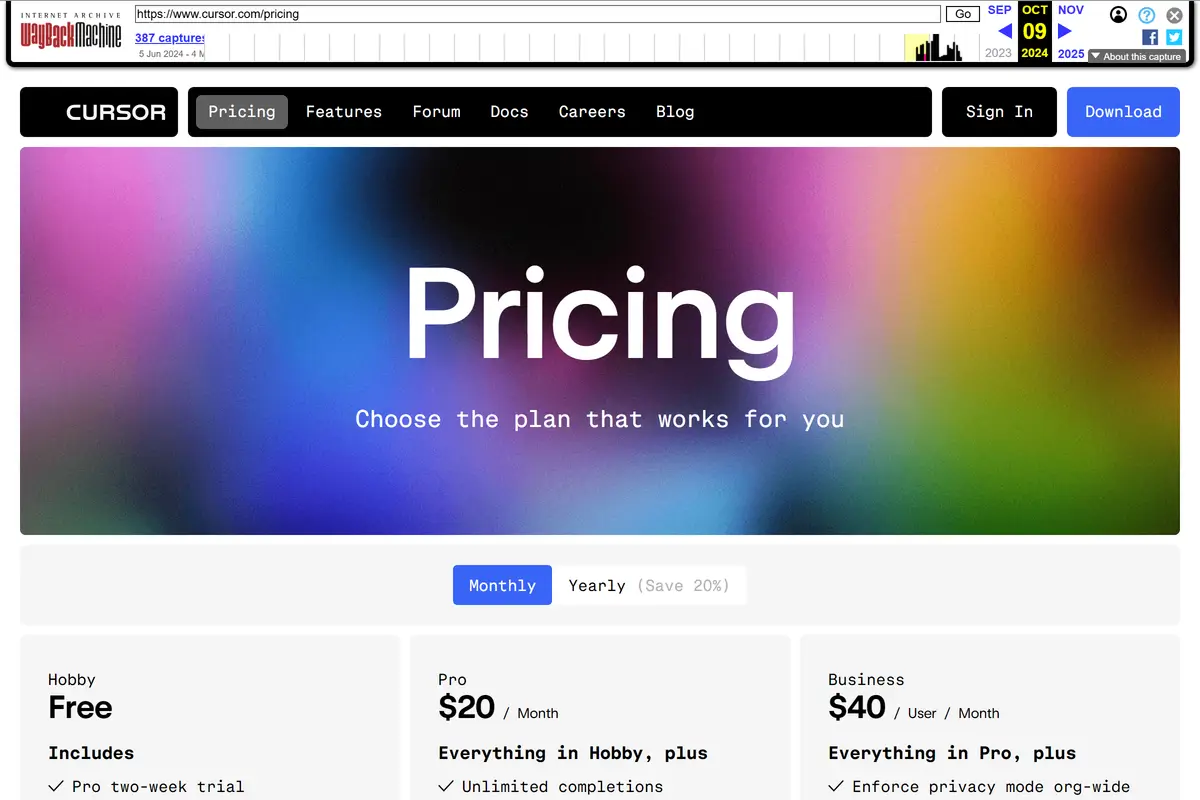Image resolution: width=1200 pixels, height=800 pixels.
Task: Go to next capture with right arrow
Action: pyautogui.click(x=1063, y=31)
